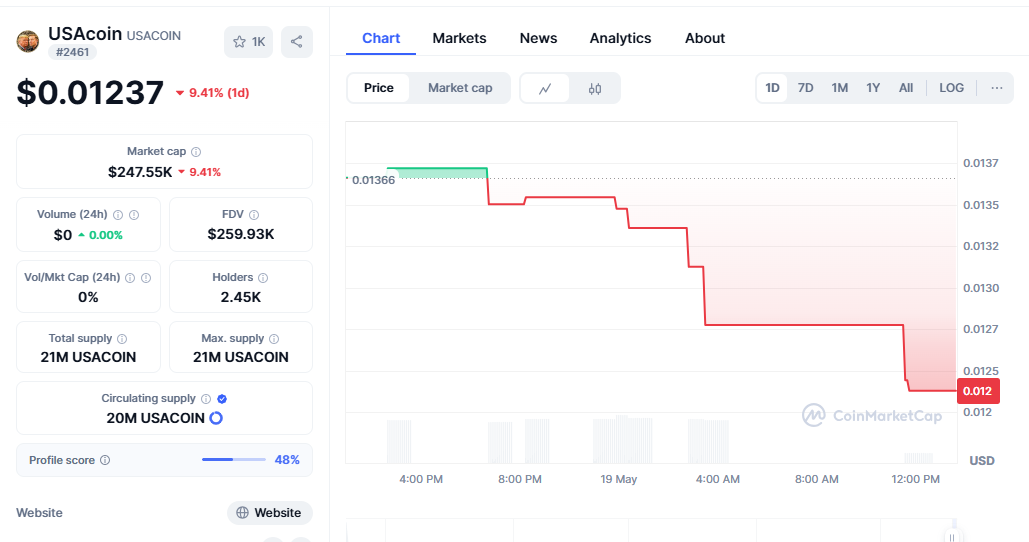This screenshot has height=542, width=1029.
Task: Select 1D time range
Action: (x=772, y=88)
